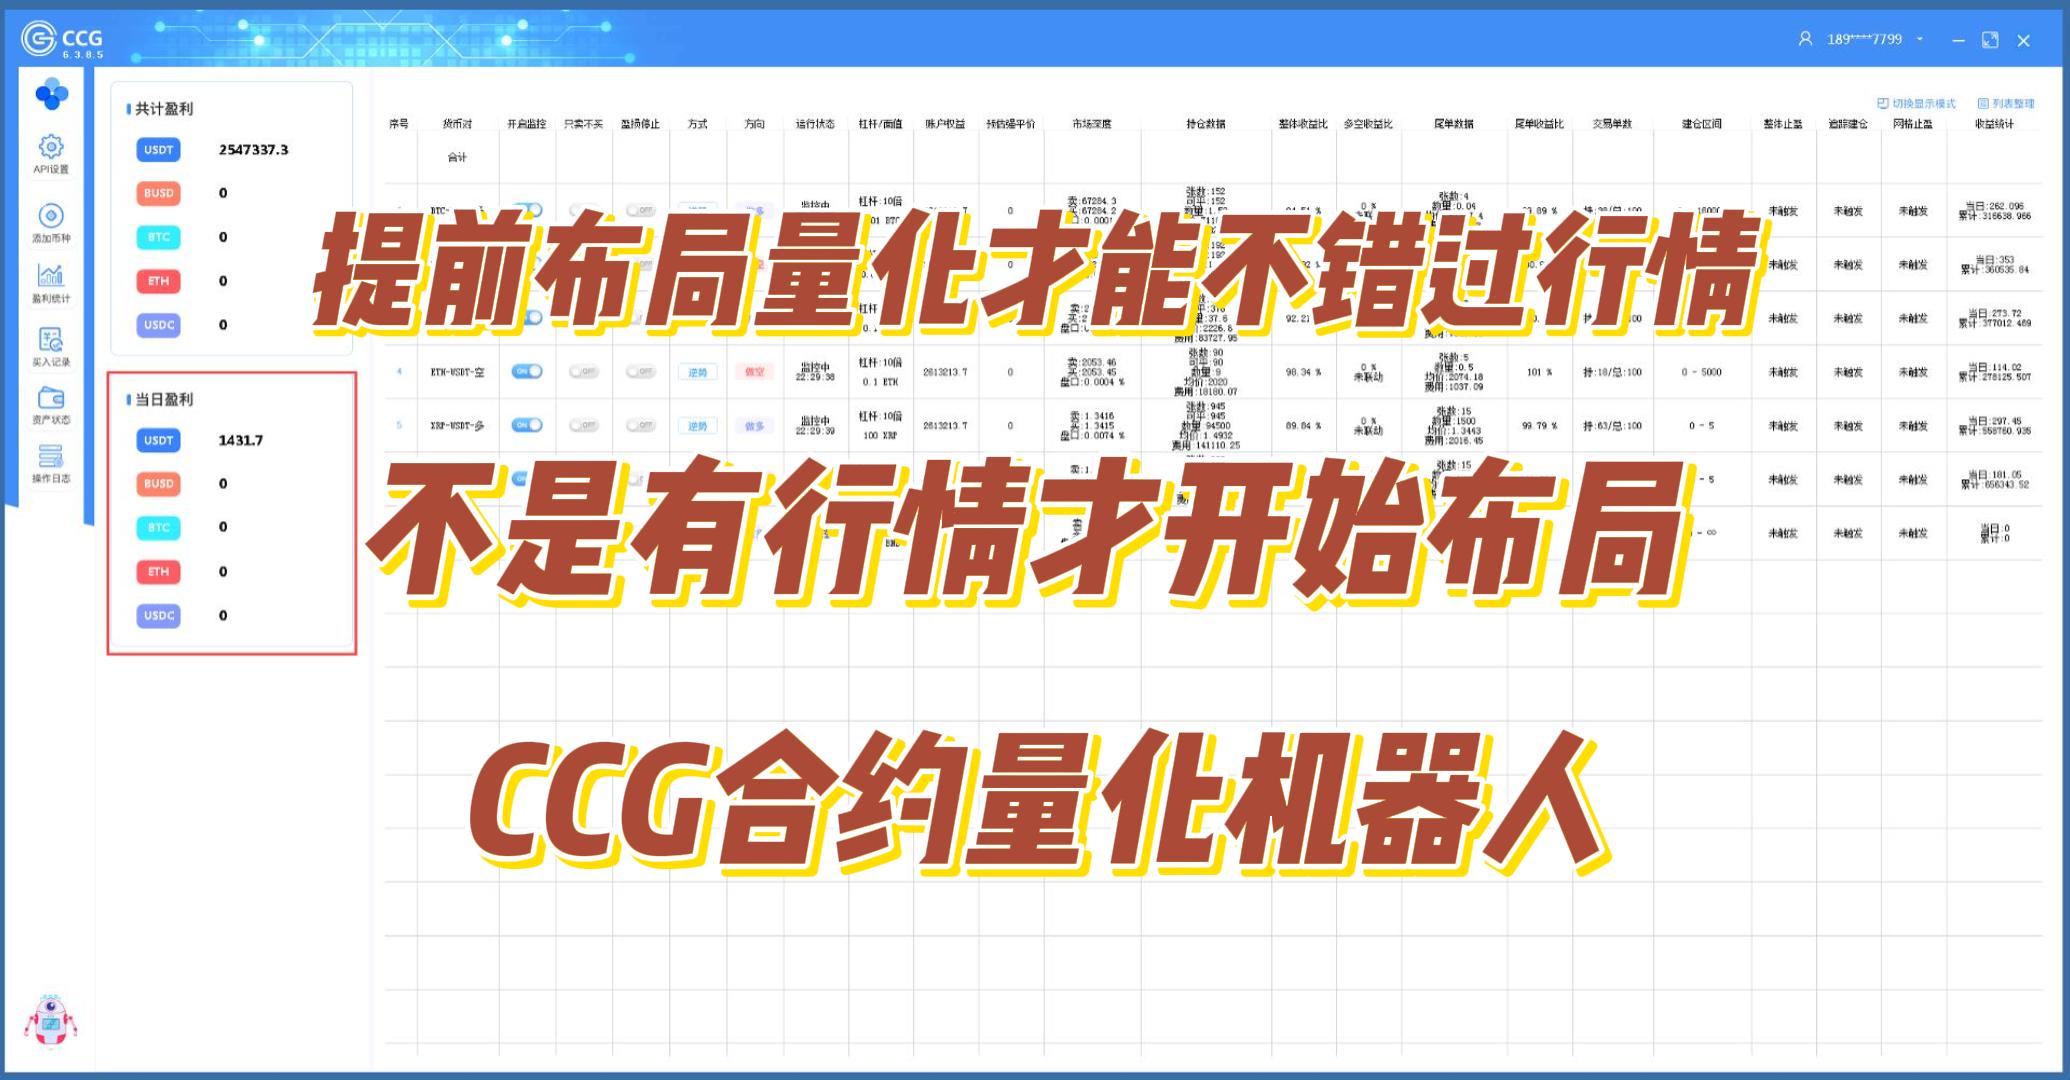Click the 收益统计 column header
The width and height of the screenshot is (2070, 1080).
(x=1994, y=124)
